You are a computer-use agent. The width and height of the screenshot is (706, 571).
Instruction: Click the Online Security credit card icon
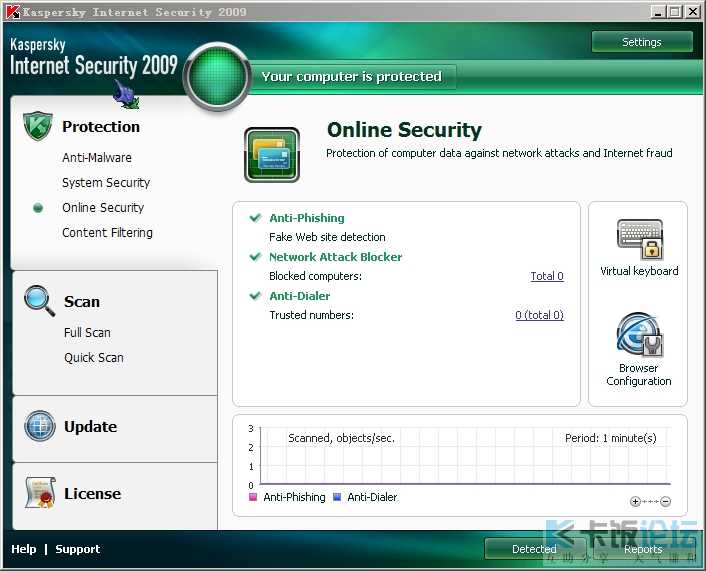pos(272,155)
